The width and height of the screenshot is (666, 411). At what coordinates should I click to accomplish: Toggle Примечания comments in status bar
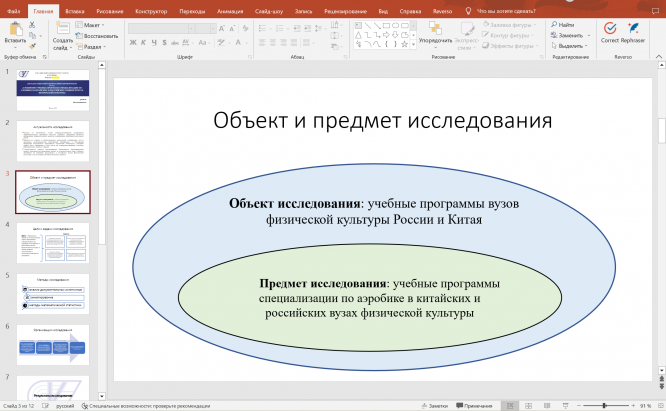click(x=476, y=406)
